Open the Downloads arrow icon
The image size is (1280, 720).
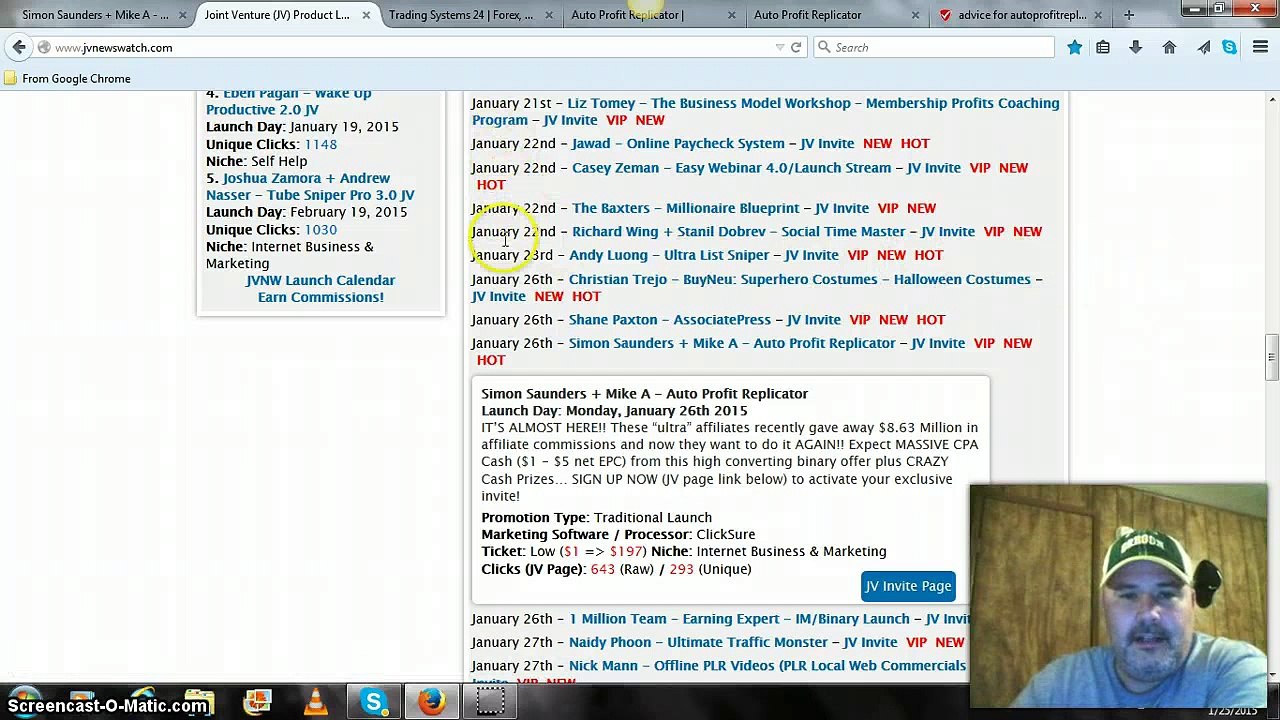(x=1135, y=47)
